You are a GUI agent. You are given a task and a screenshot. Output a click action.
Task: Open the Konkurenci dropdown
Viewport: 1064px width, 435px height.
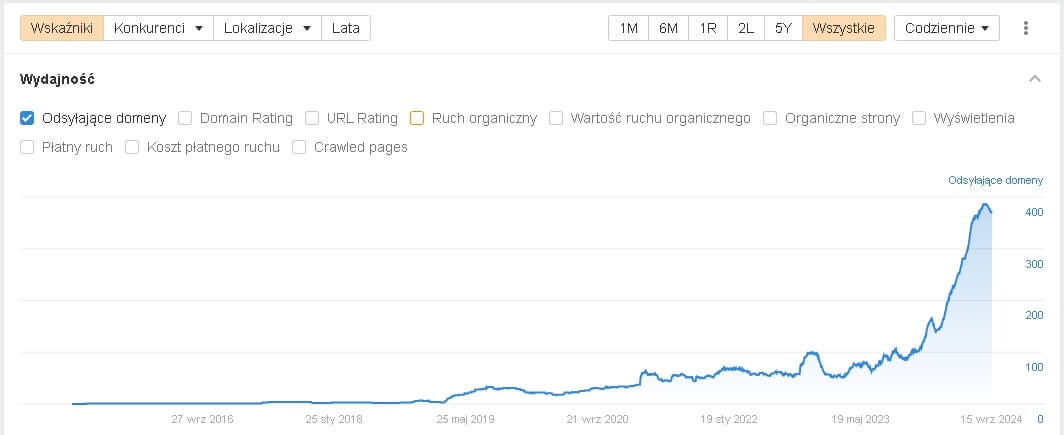tap(158, 28)
